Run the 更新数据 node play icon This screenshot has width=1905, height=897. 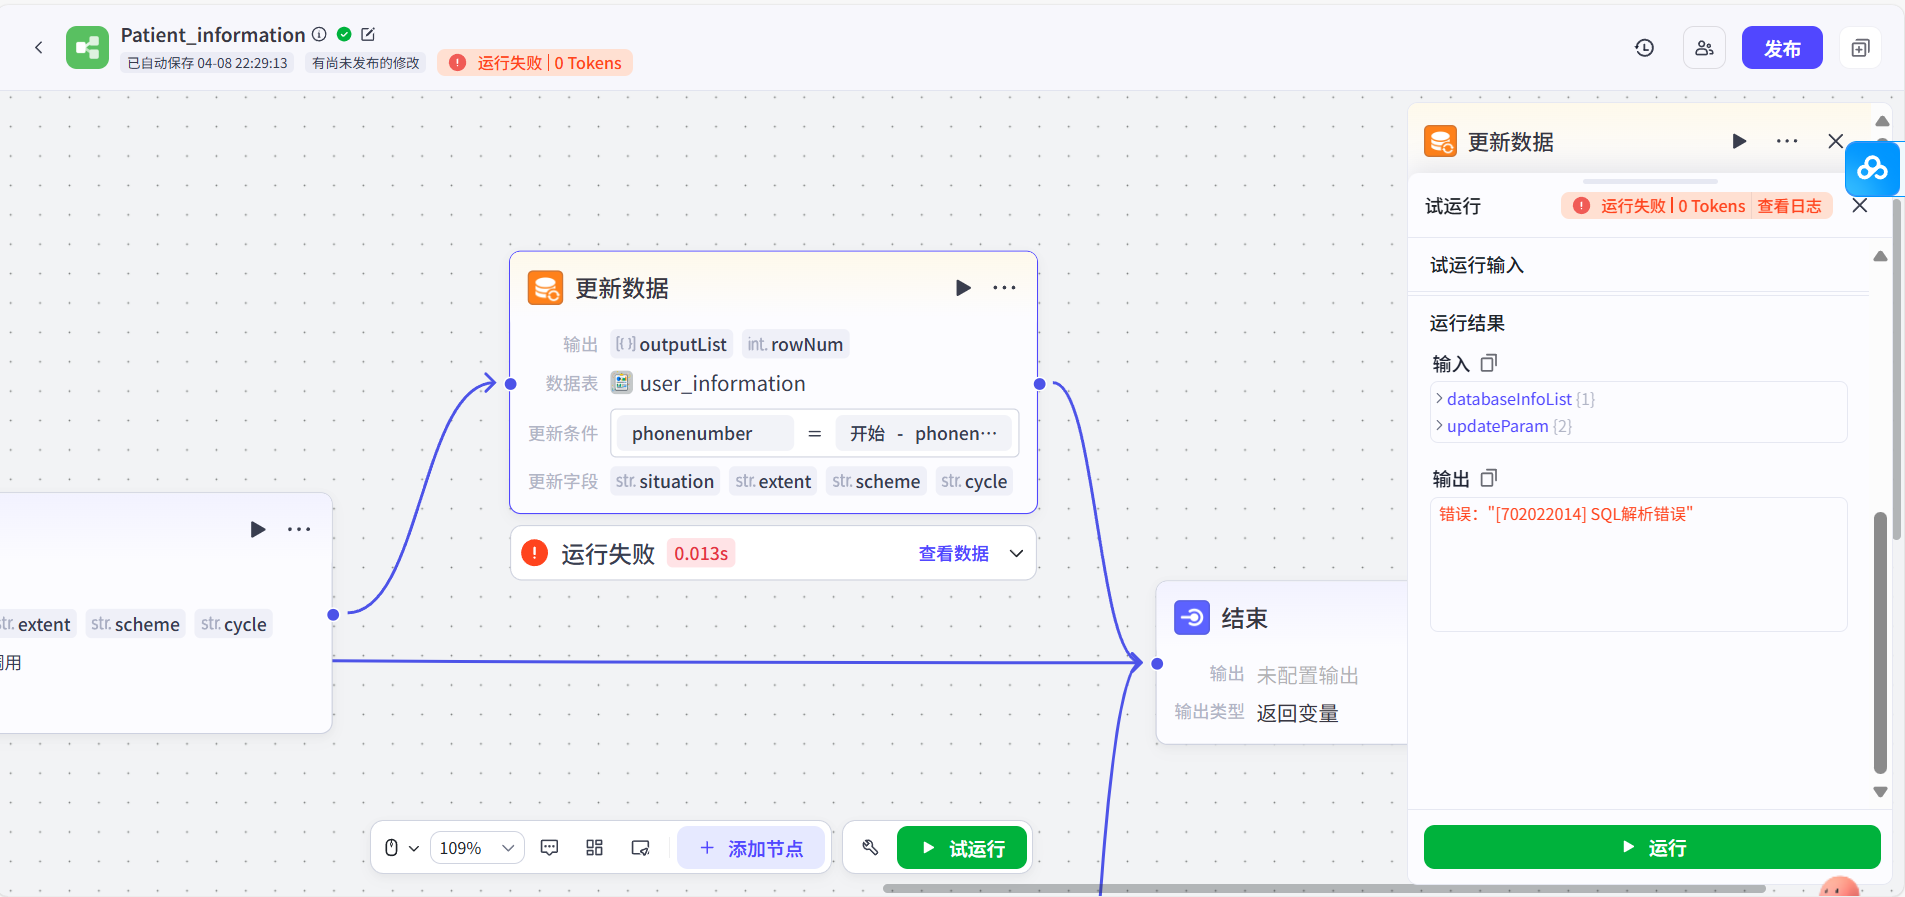click(x=963, y=288)
